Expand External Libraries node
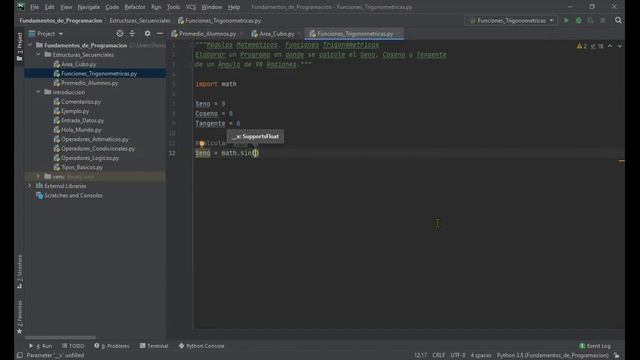The height and width of the screenshot is (360, 640). coord(30,186)
